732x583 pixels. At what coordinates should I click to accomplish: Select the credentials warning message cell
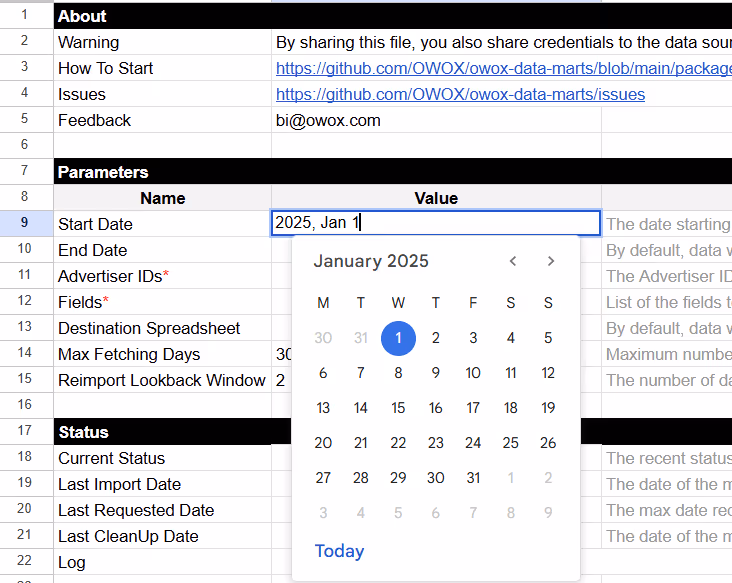click(x=502, y=42)
